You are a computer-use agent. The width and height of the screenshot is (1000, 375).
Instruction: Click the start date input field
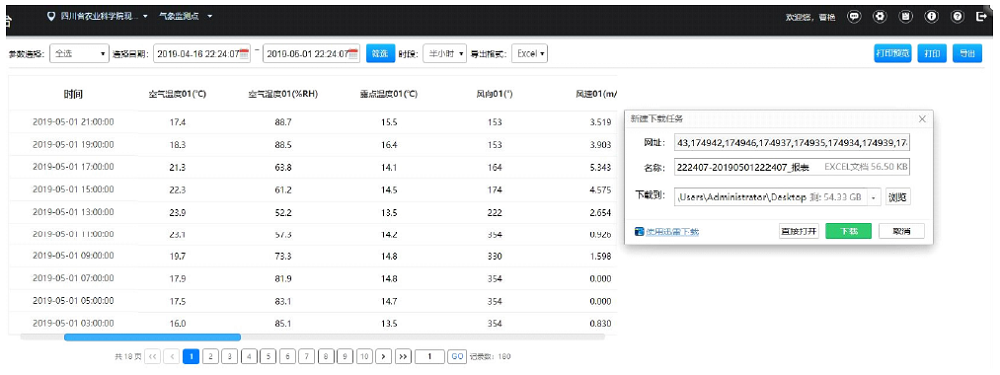click(203, 54)
